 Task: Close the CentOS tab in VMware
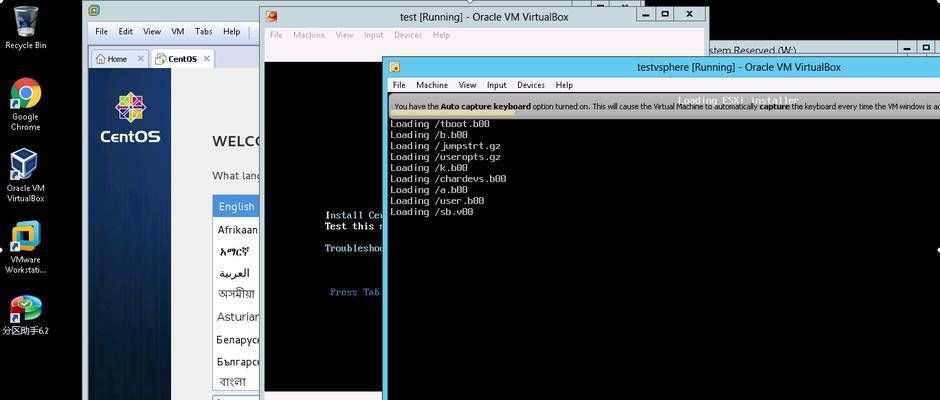point(207,58)
